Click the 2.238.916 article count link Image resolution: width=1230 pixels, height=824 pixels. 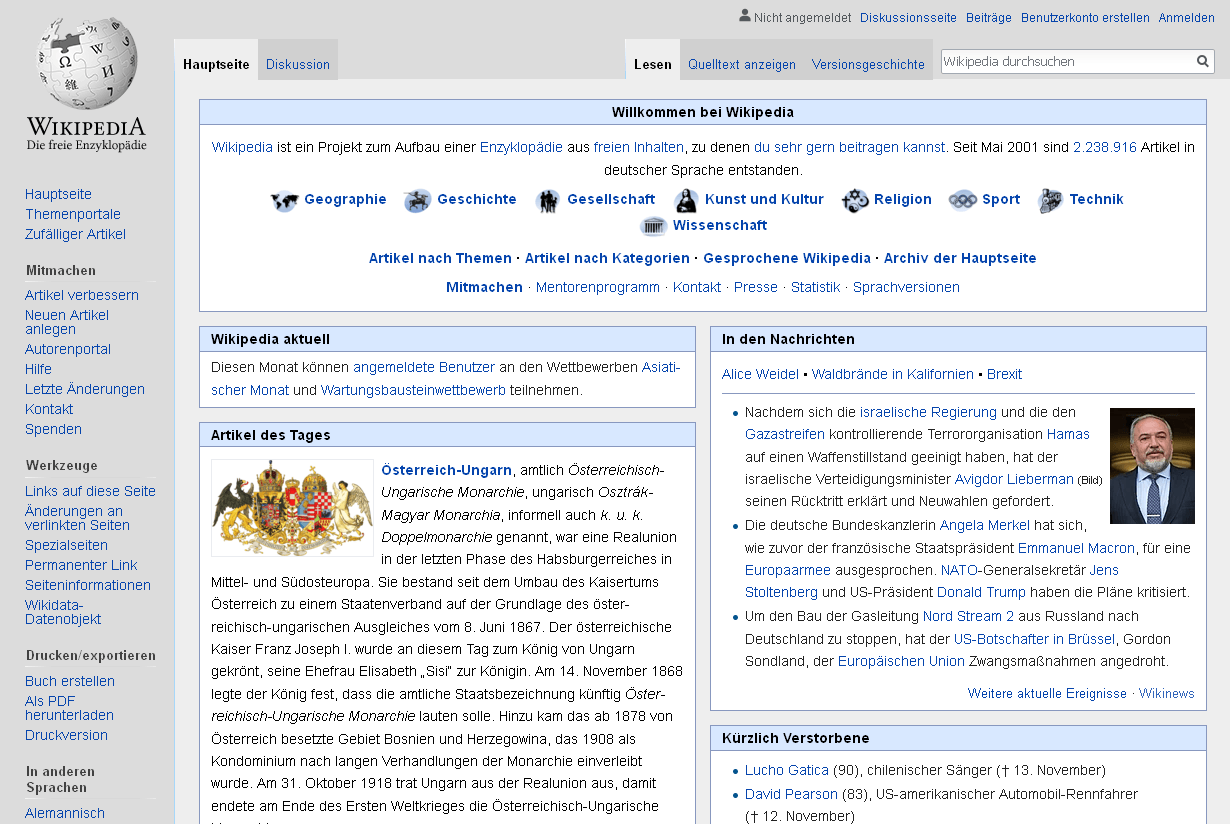(1105, 147)
